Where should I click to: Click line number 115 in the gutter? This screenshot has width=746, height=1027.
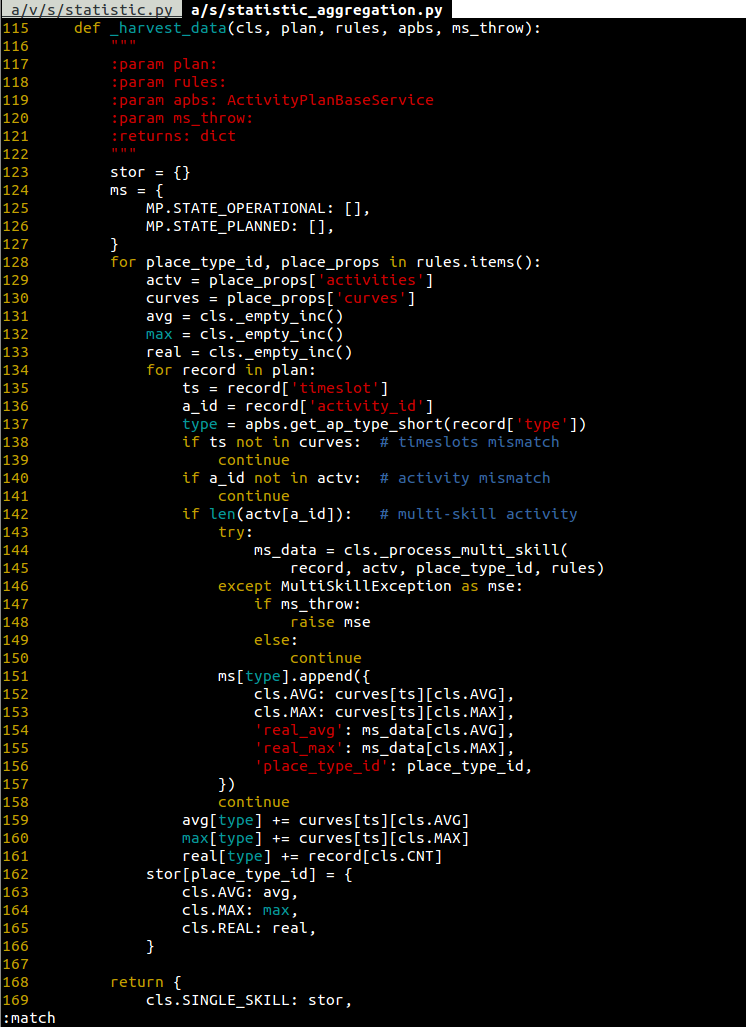click(x=16, y=27)
